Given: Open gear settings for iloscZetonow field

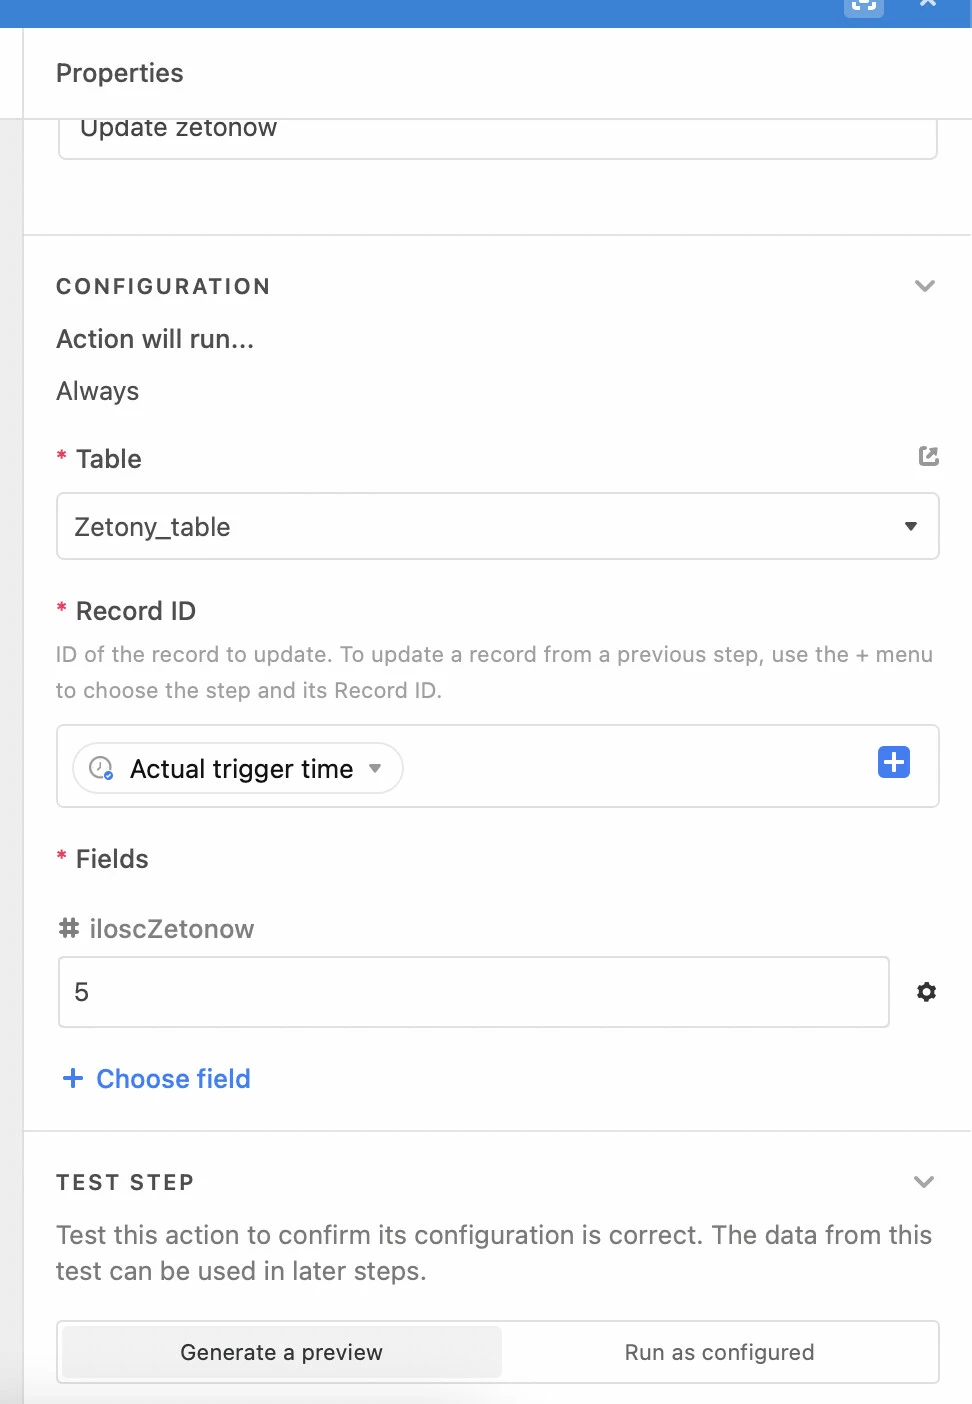Looking at the screenshot, I should pyautogui.click(x=927, y=992).
